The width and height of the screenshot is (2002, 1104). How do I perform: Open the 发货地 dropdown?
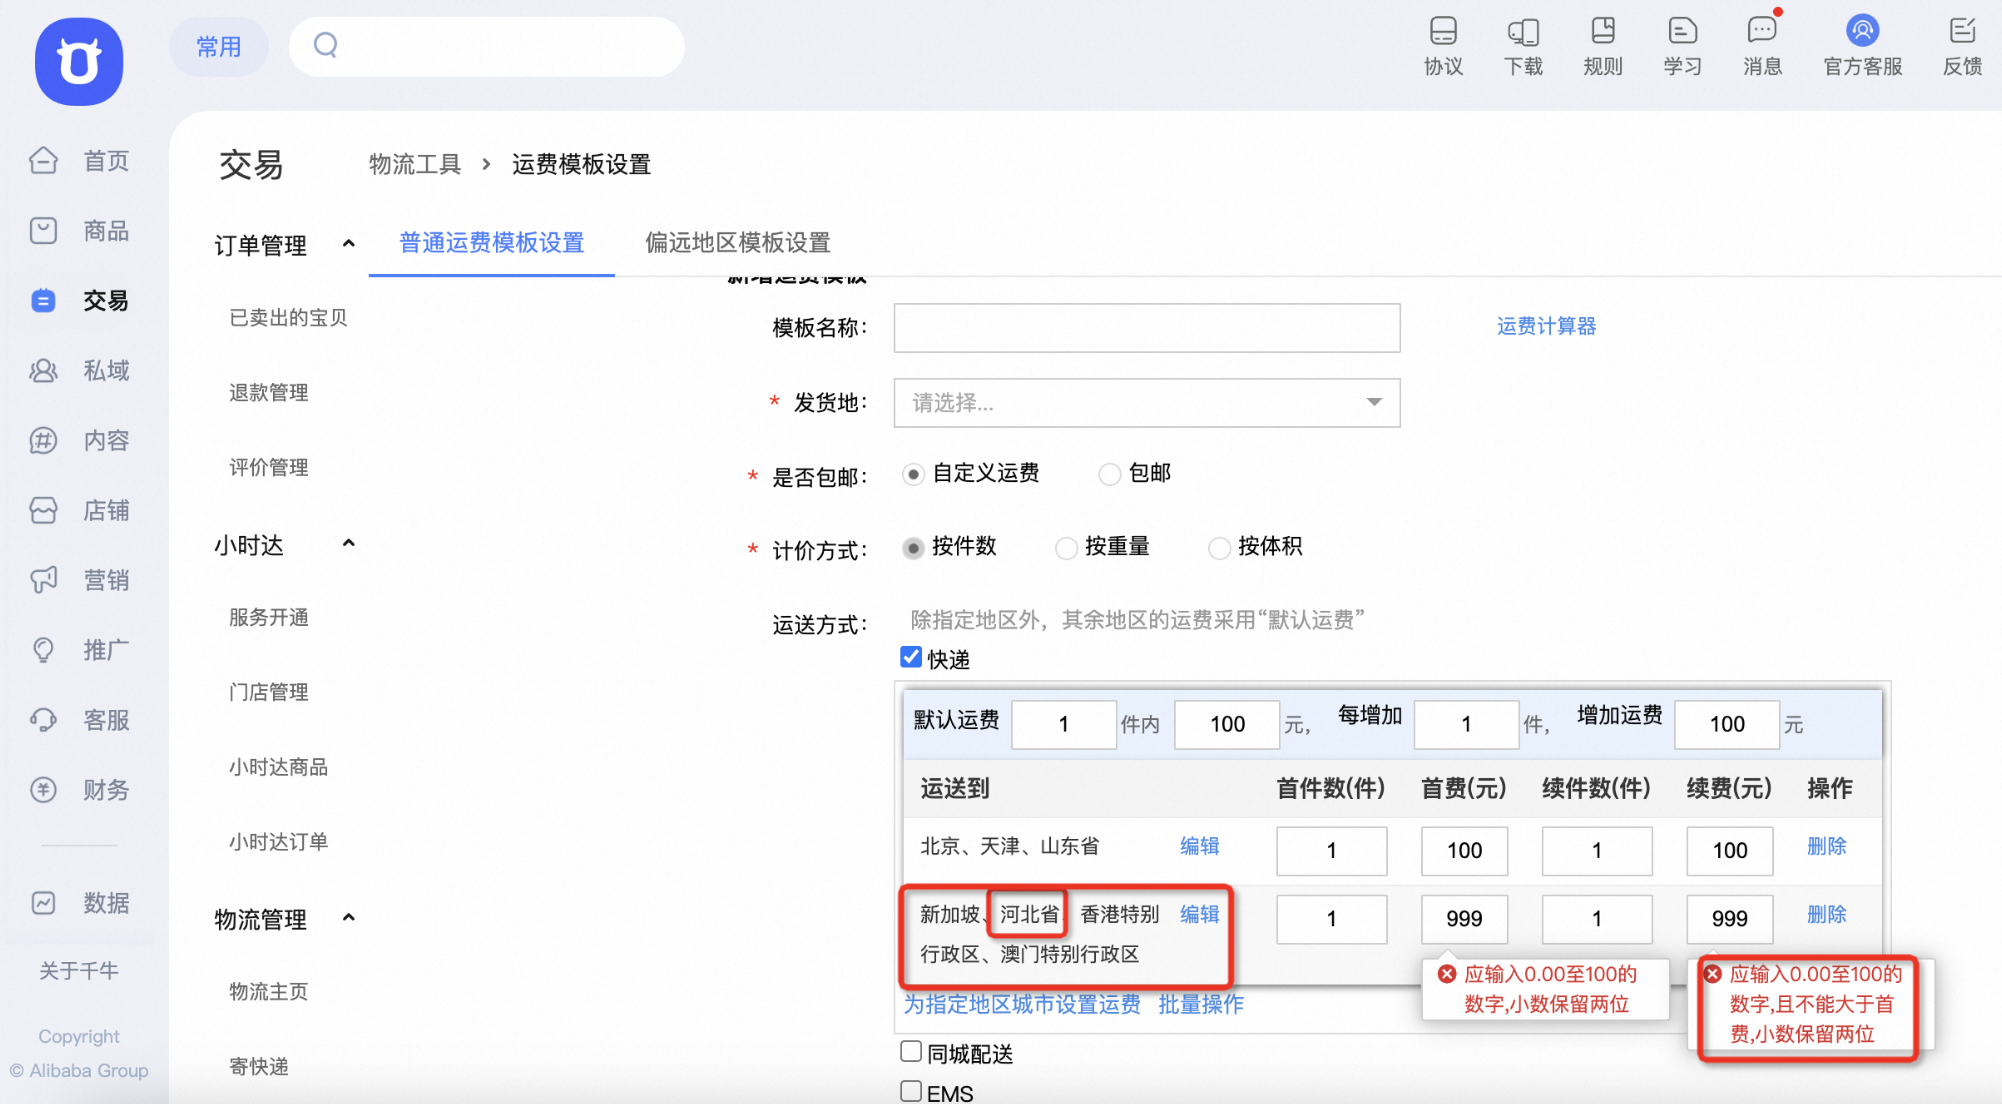pos(1146,403)
